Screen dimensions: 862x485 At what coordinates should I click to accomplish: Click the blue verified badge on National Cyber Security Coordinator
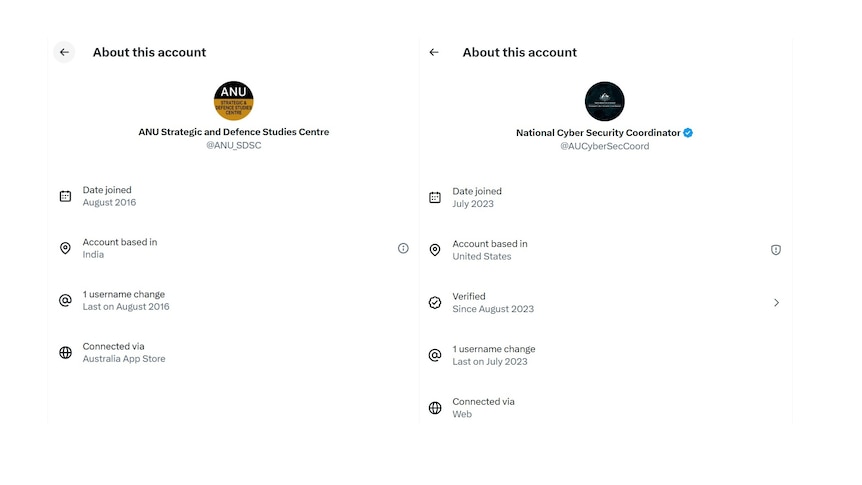tap(689, 133)
